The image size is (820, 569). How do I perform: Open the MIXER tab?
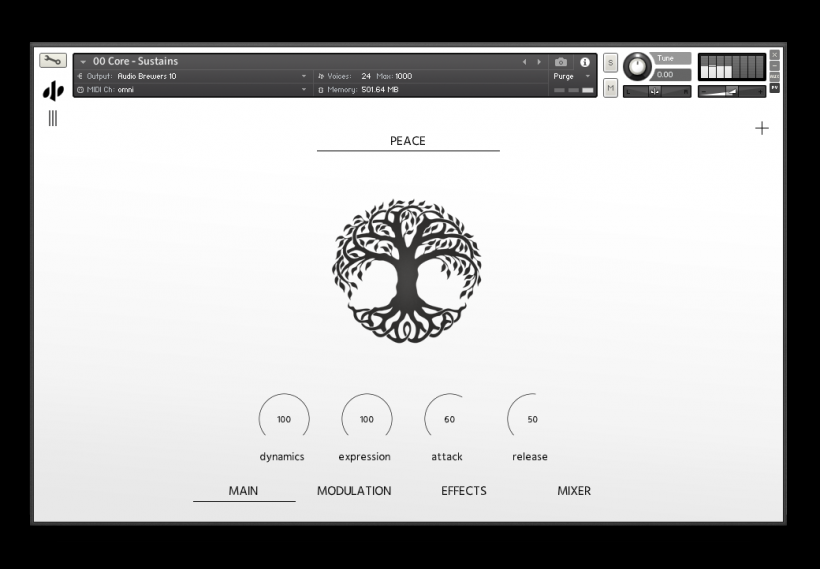coord(574,491)
